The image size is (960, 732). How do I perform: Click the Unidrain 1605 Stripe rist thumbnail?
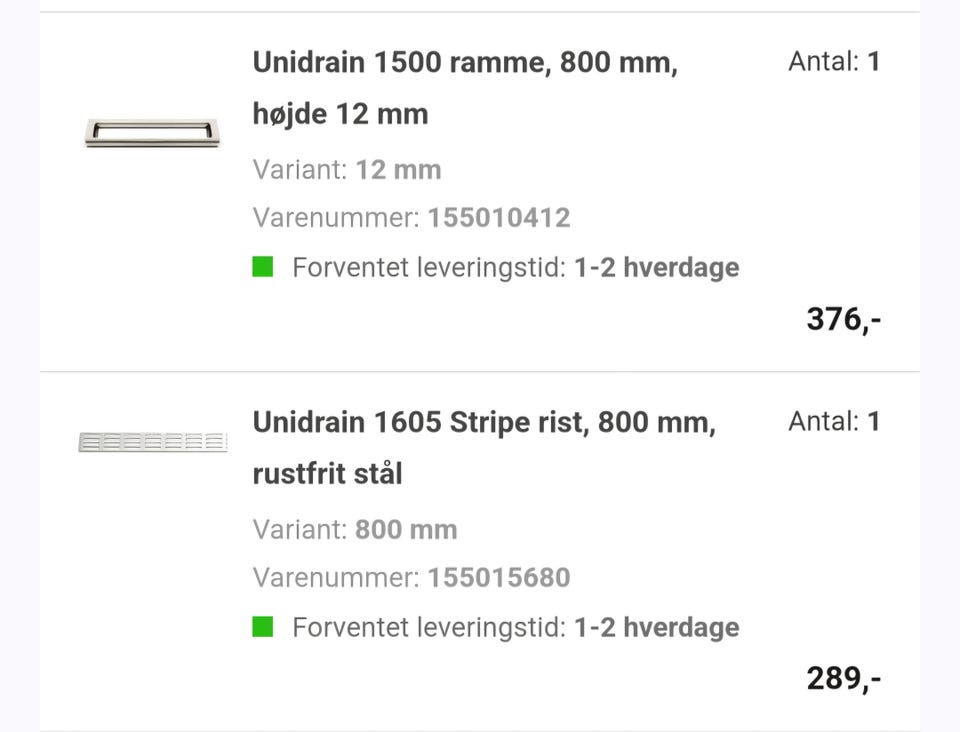coord(152,441)
